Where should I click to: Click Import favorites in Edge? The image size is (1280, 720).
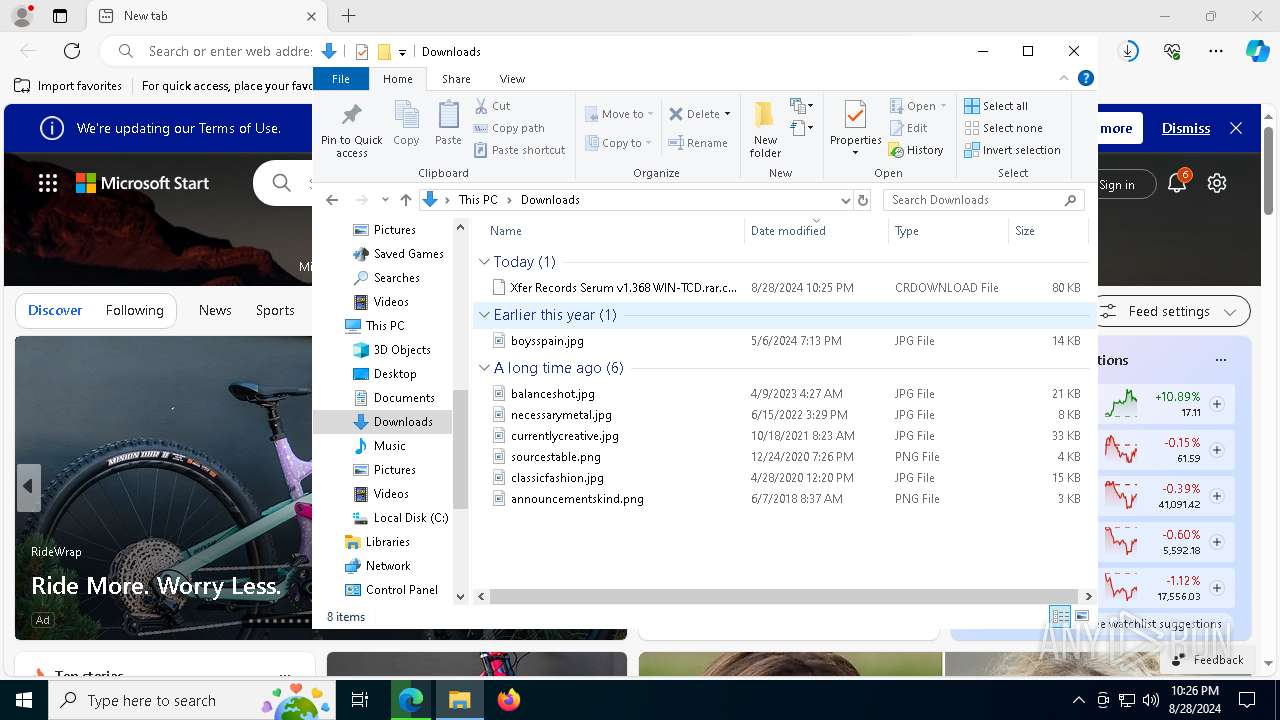[x=69, y=86]
